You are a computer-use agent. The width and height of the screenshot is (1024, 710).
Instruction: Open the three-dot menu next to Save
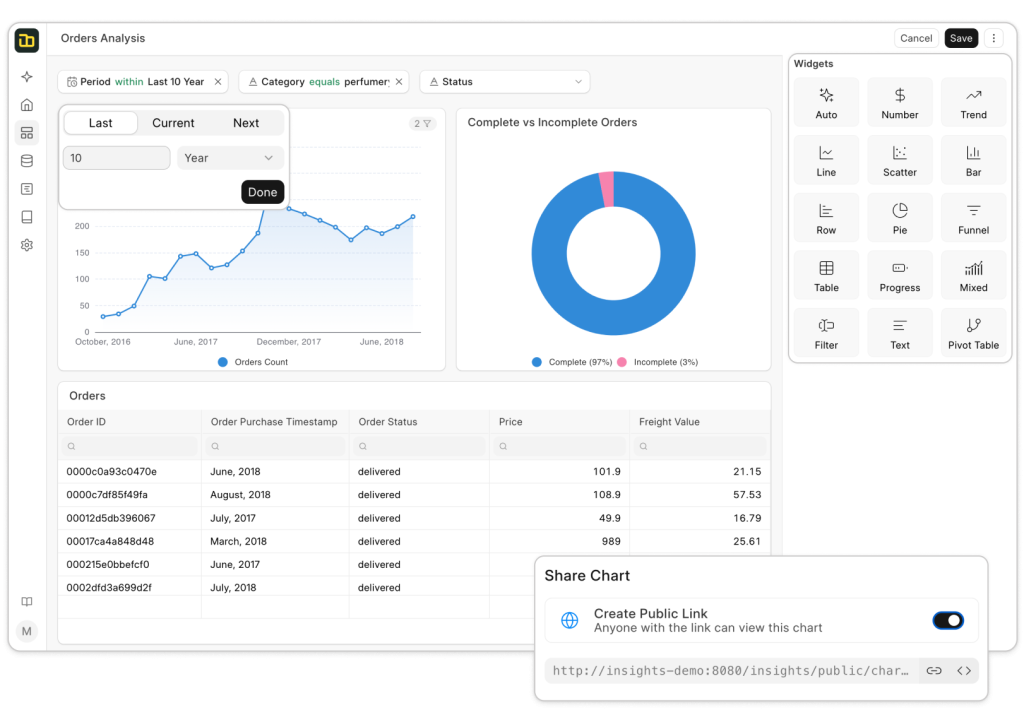point(993,38)
